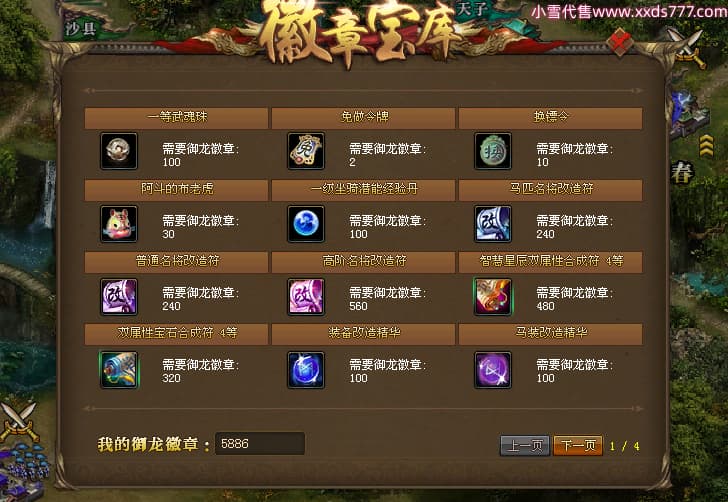Click the 马装改造精华 purple essence icon
This screenshot has height=502, width=728.
click(x=493, y=370)
